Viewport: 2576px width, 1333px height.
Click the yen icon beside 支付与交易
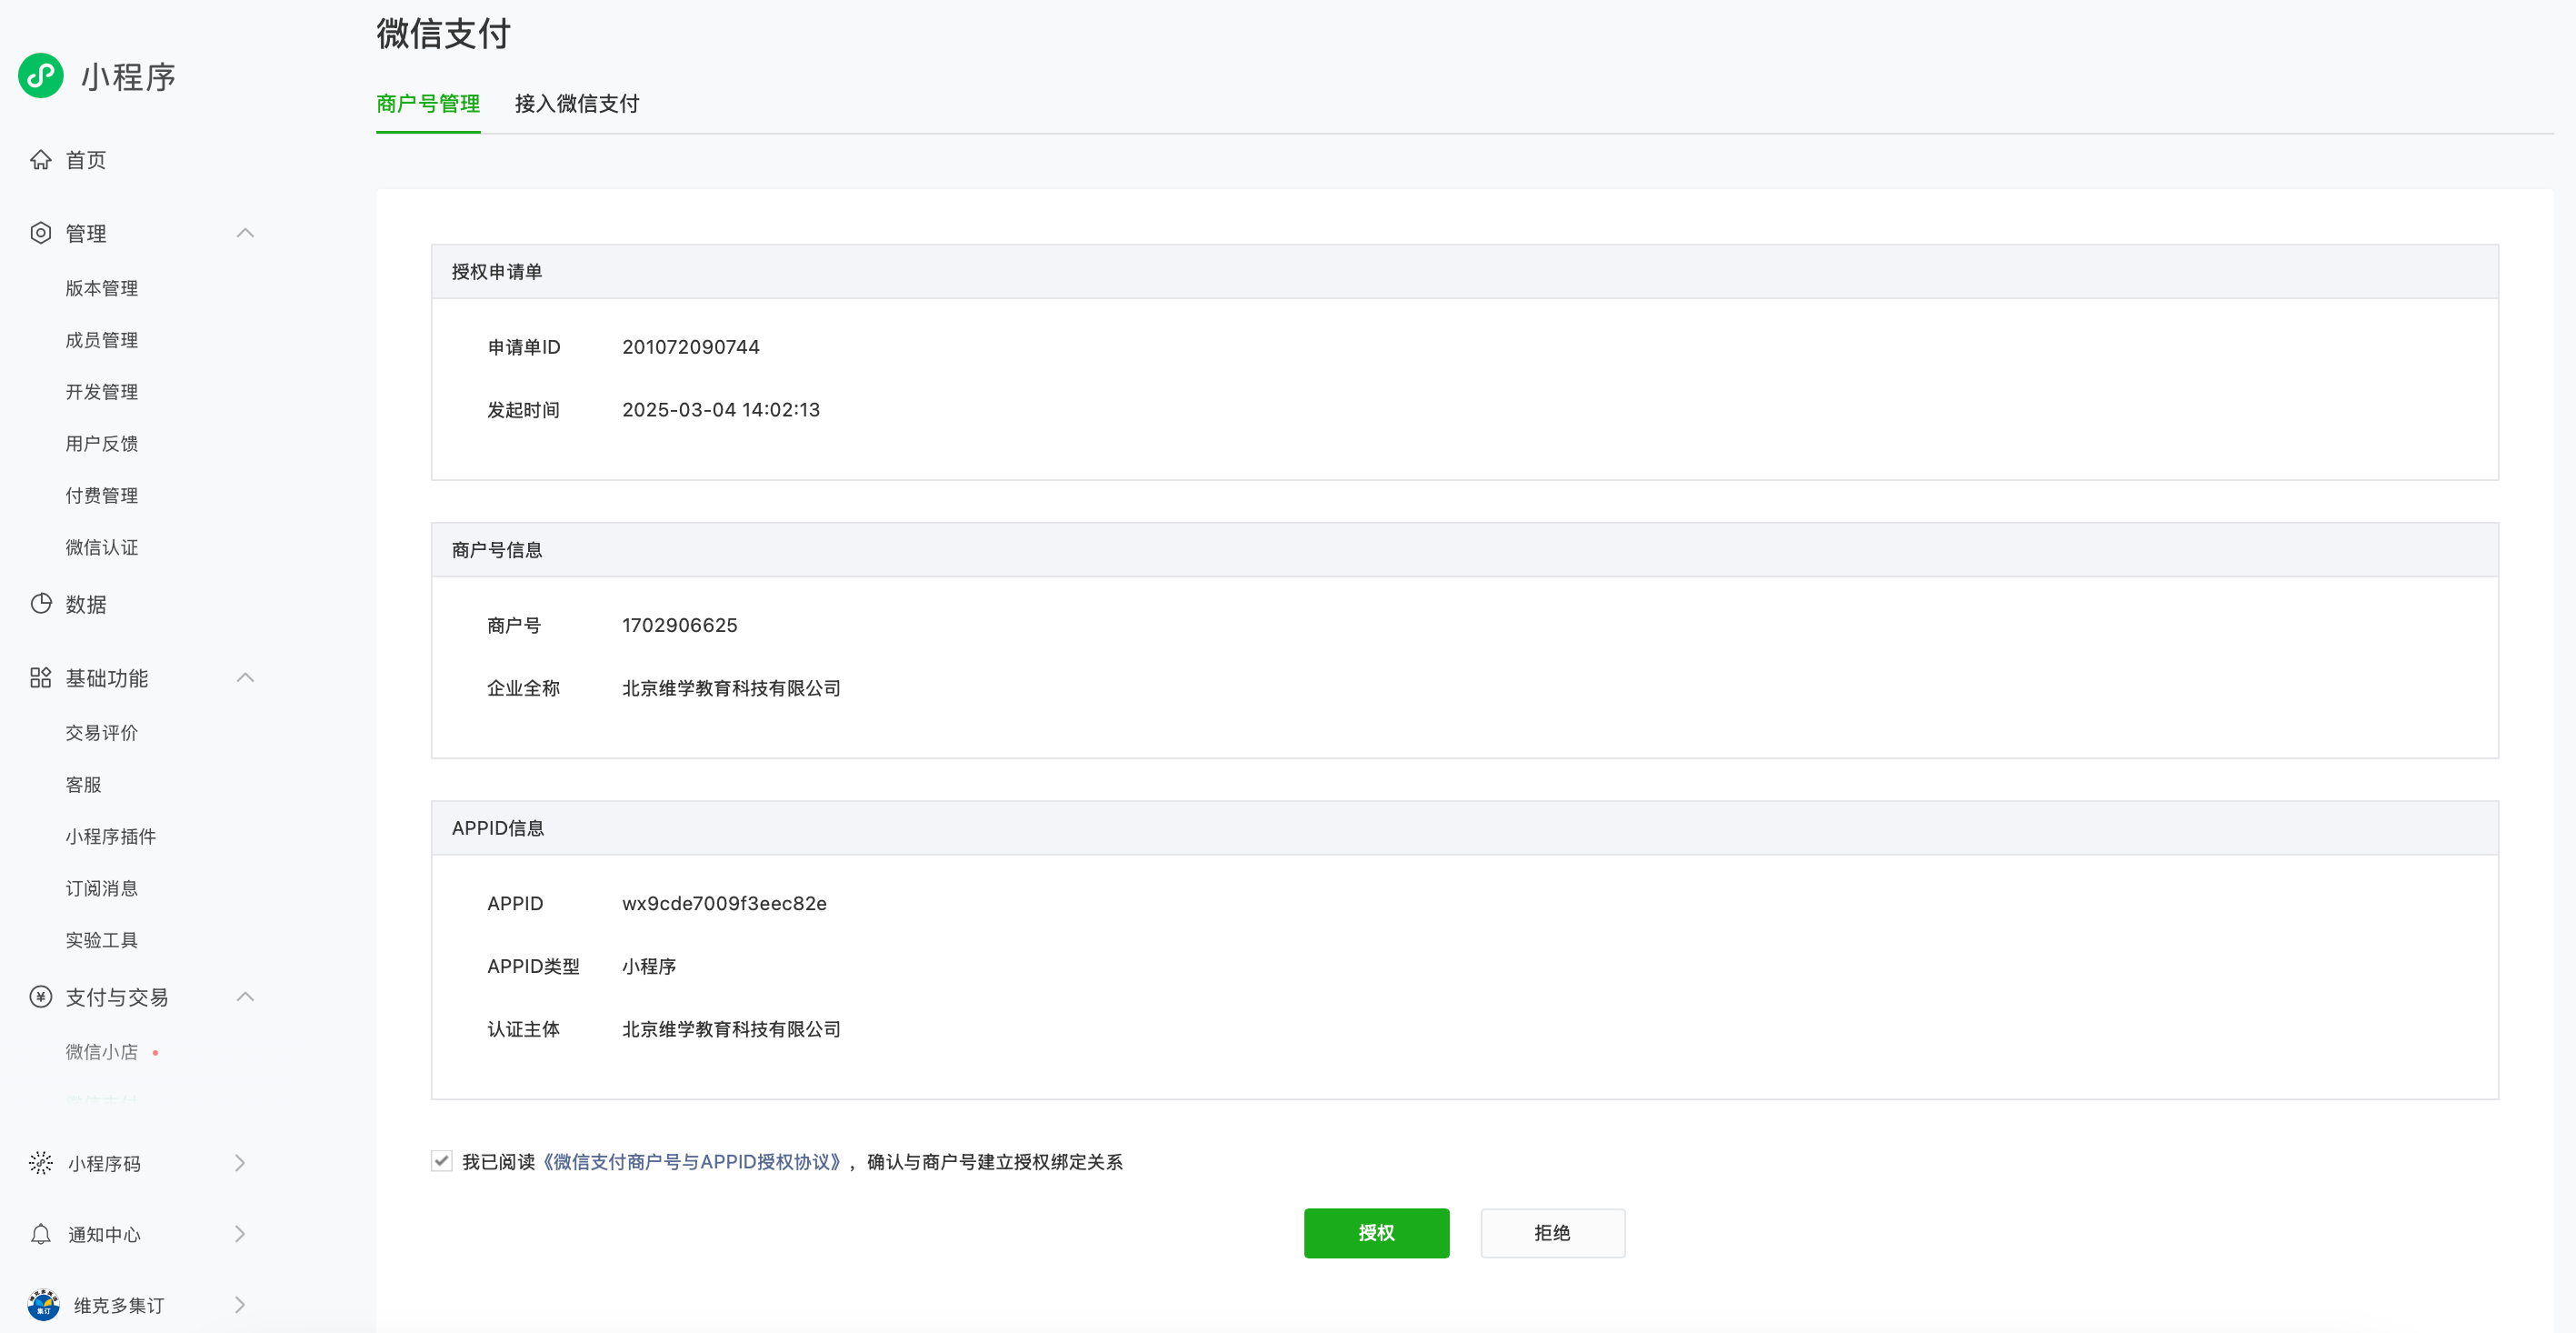coord(41,997)
